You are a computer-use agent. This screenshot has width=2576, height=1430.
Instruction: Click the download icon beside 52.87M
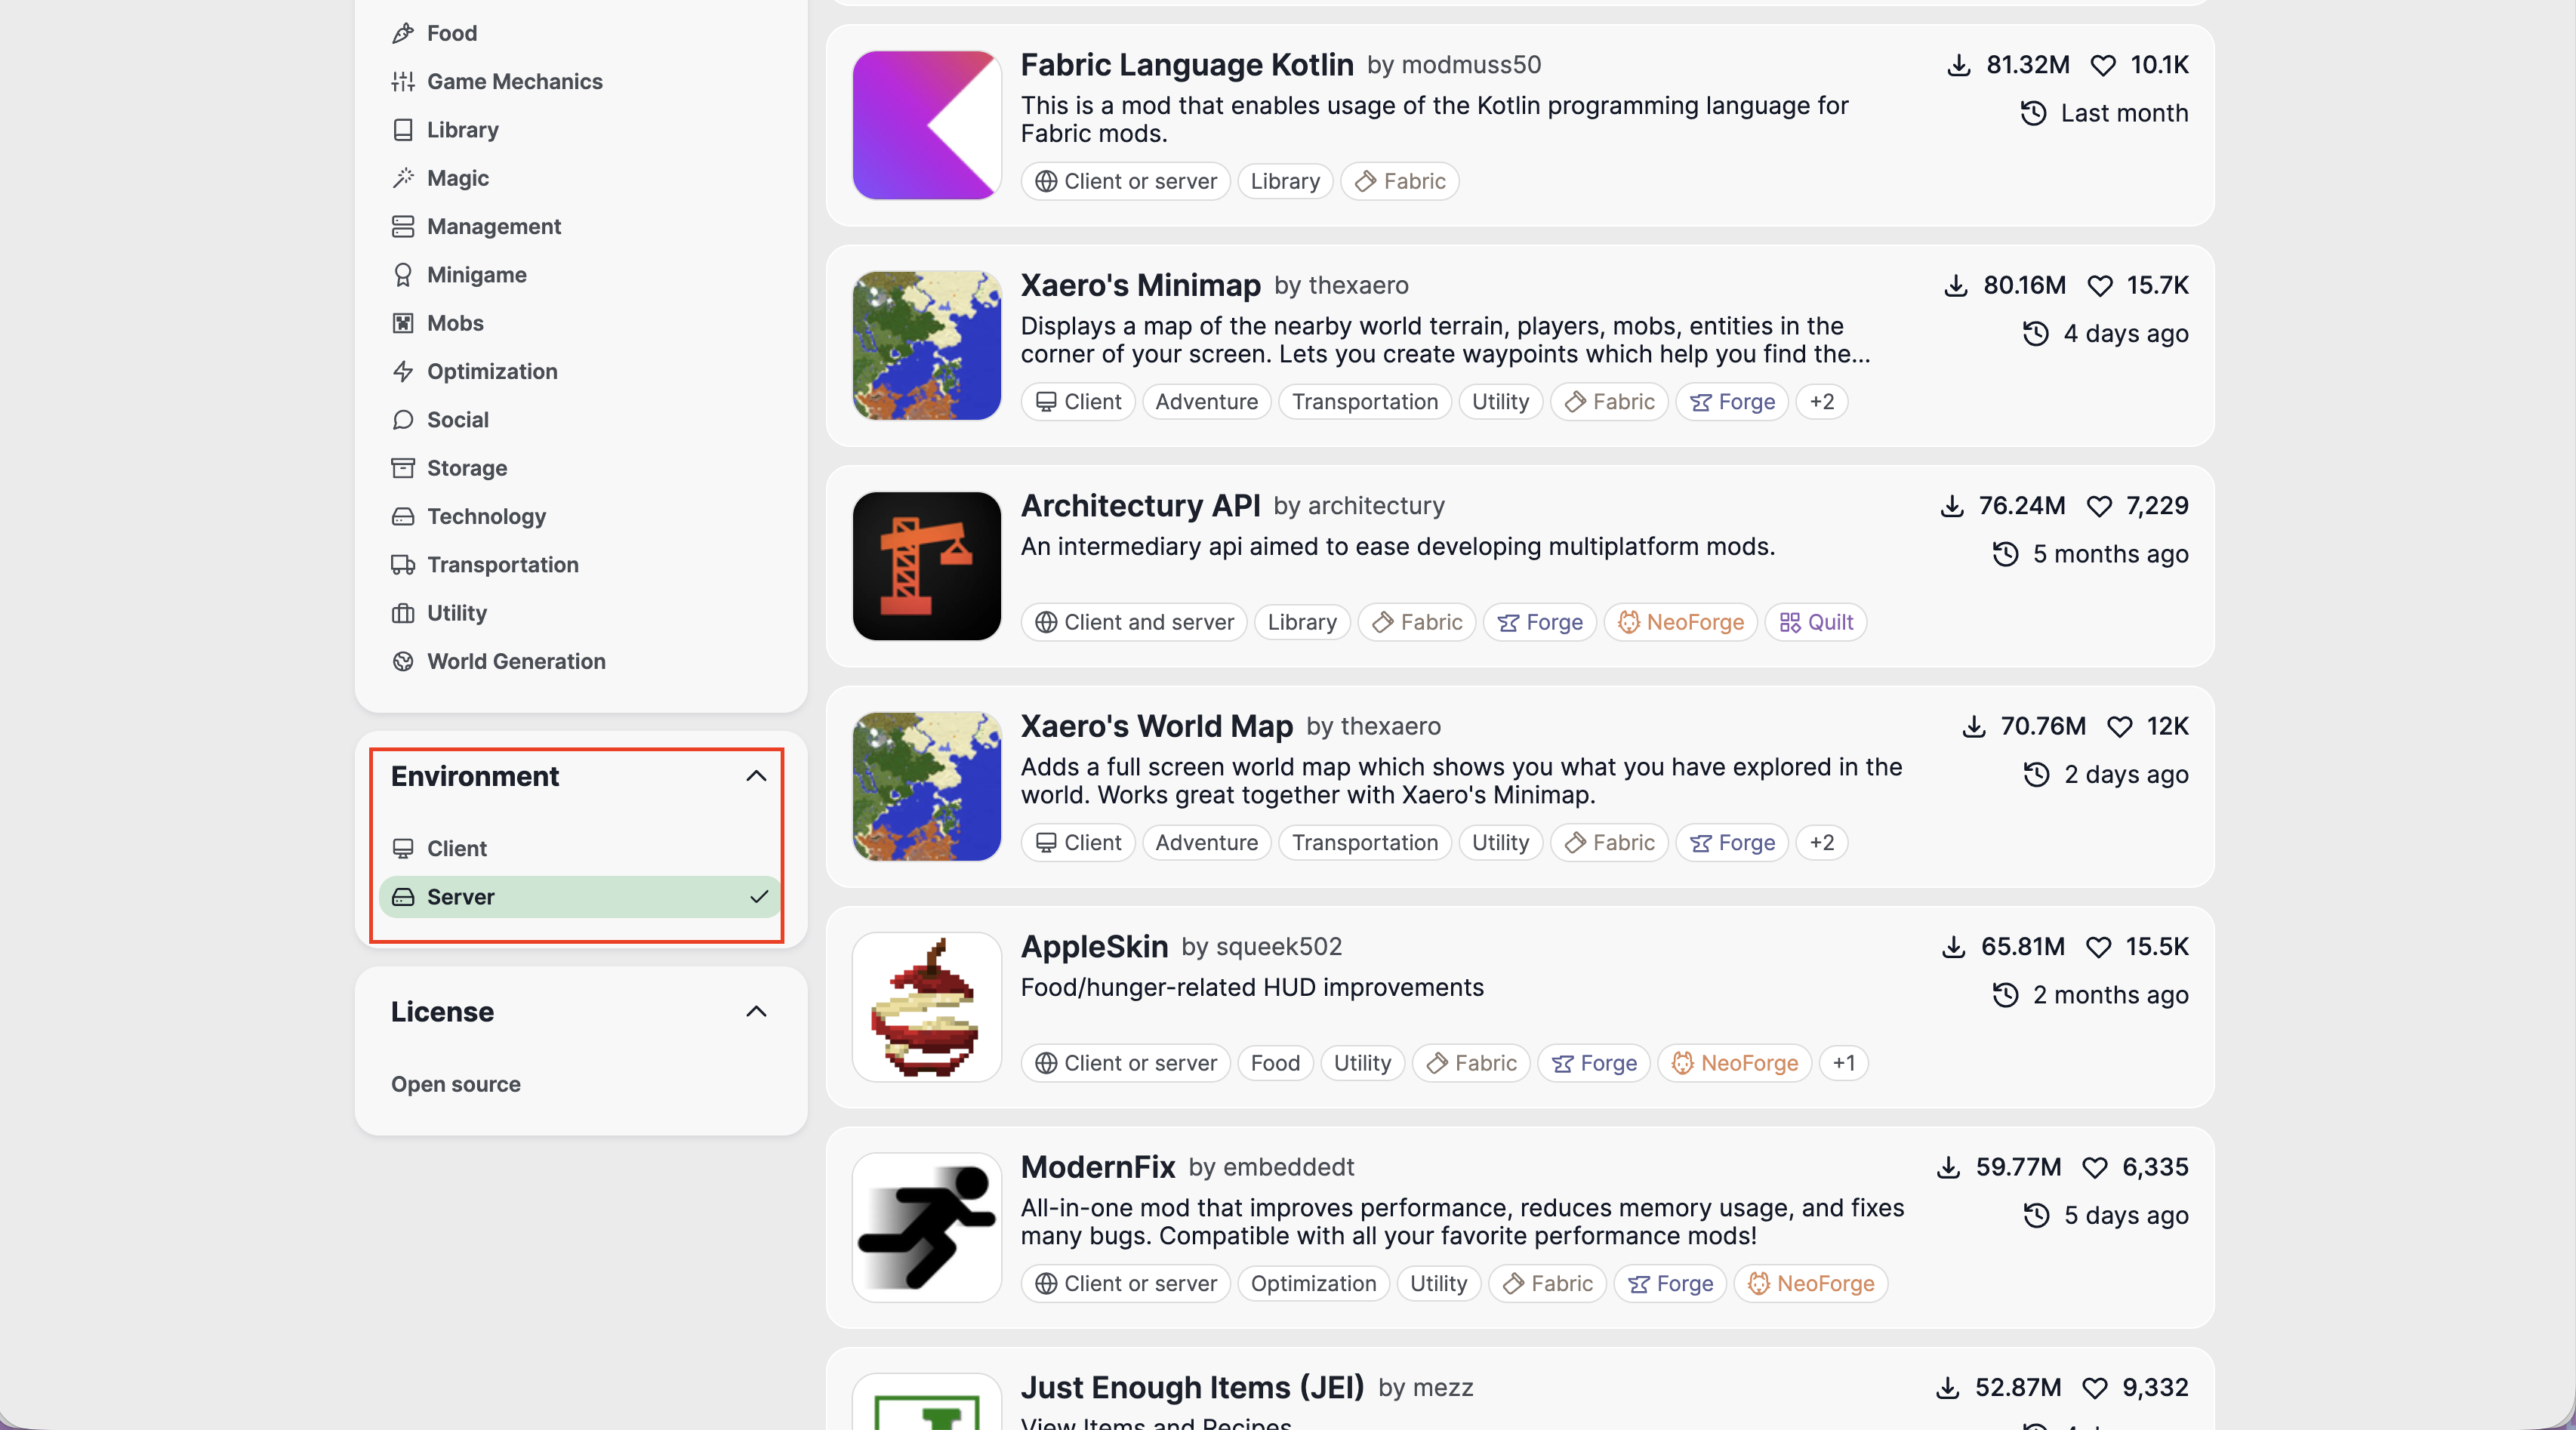(x=1947, y=1388)
